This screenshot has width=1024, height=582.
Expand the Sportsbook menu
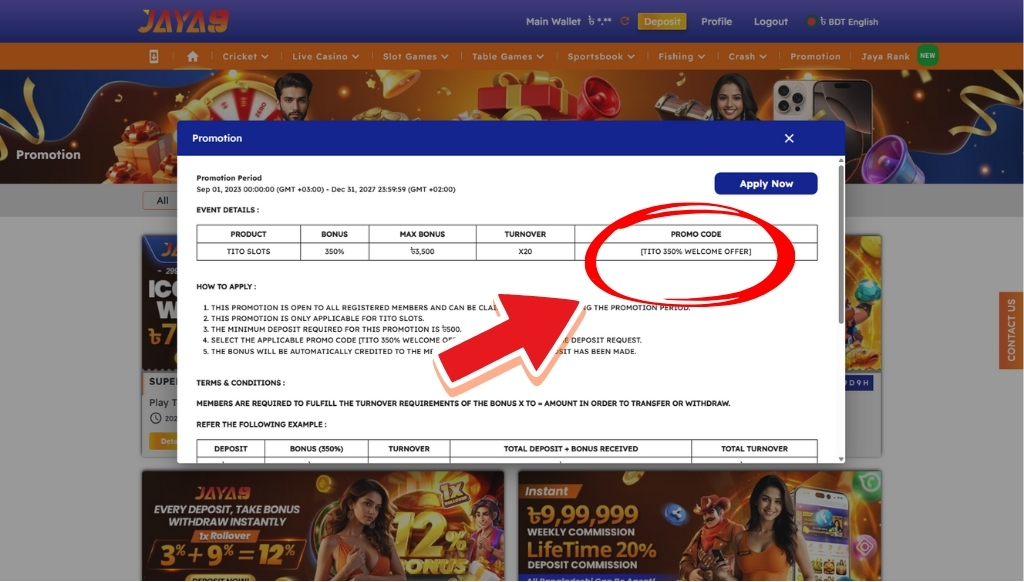coord(601,56)
